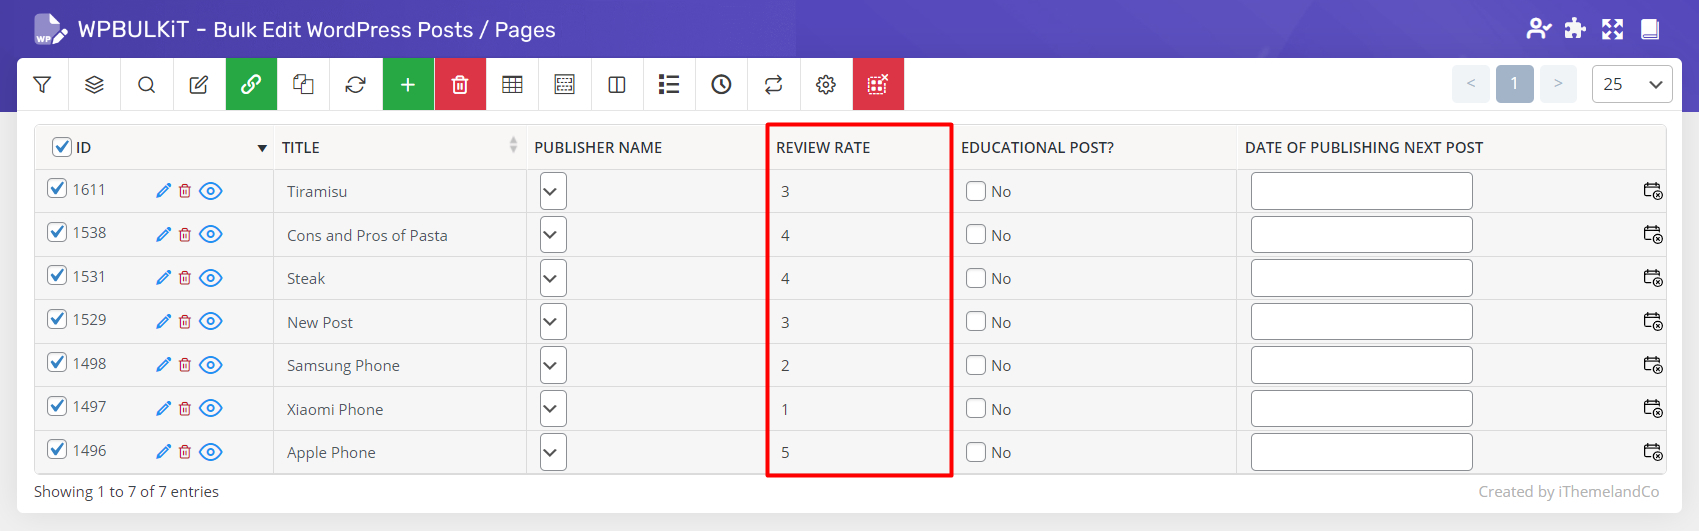The width and height of the screenshot is (1699, 531).
Task: Click the pencil edit icon for post 1611
Action: [x=164, y=191]
